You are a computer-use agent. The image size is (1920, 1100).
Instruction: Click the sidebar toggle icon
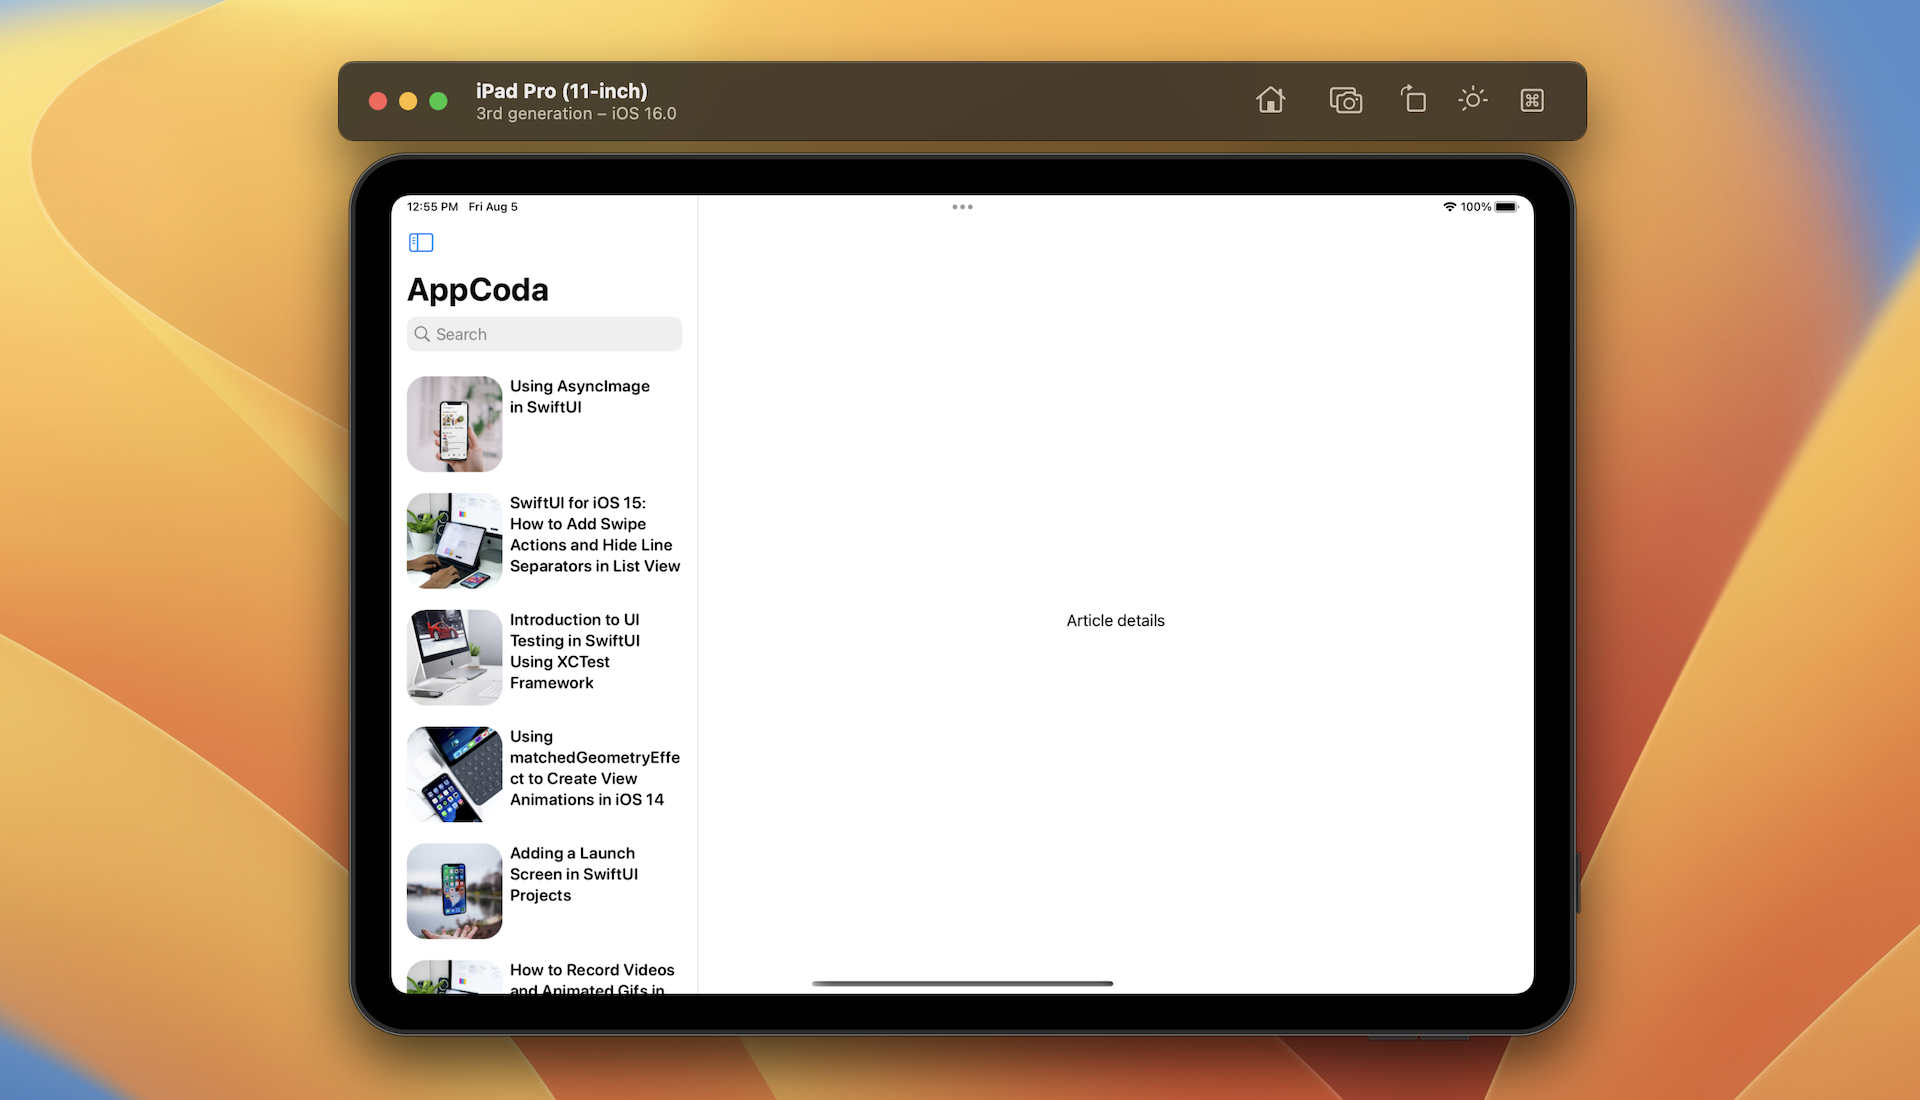click(x=422, y=243)
